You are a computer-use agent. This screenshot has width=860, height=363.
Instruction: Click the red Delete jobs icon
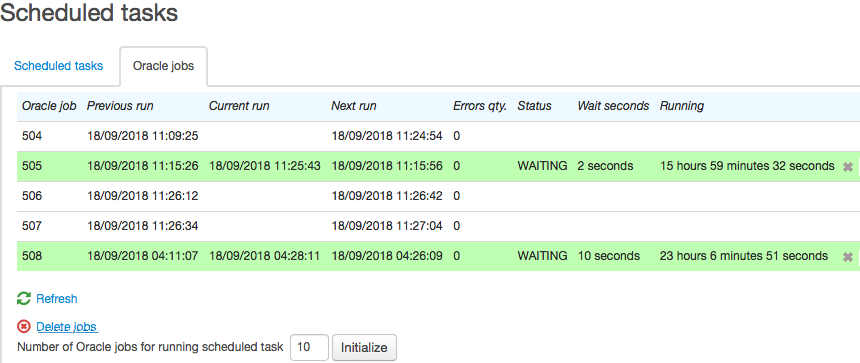(24, 327)
